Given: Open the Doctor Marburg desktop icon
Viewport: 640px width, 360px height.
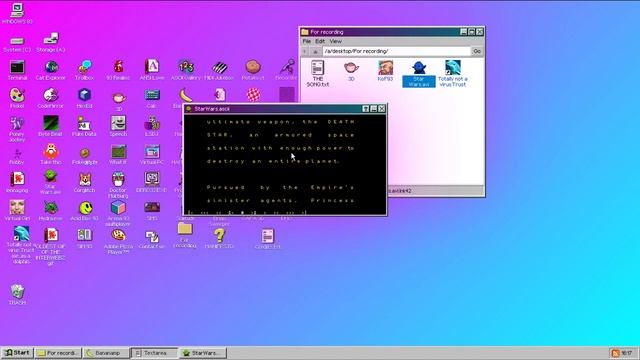Looking at the screenshot, I should point(118,185).
